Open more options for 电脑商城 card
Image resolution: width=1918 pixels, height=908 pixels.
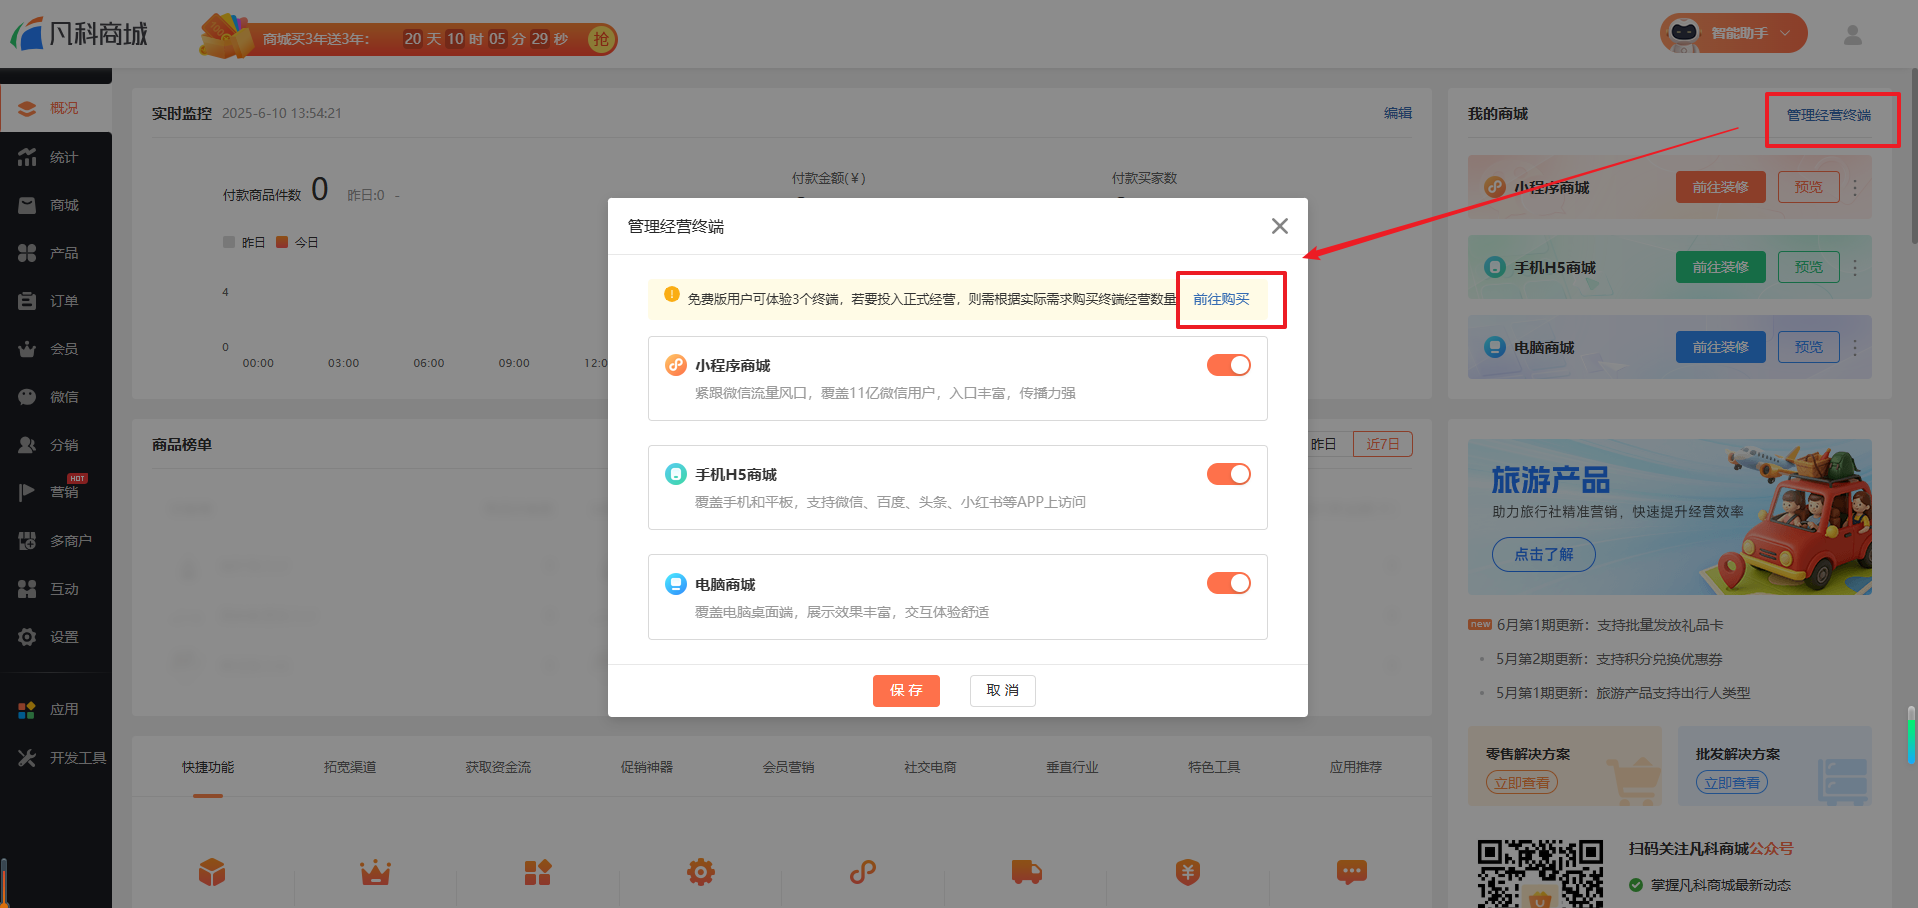click(1855, 347)
